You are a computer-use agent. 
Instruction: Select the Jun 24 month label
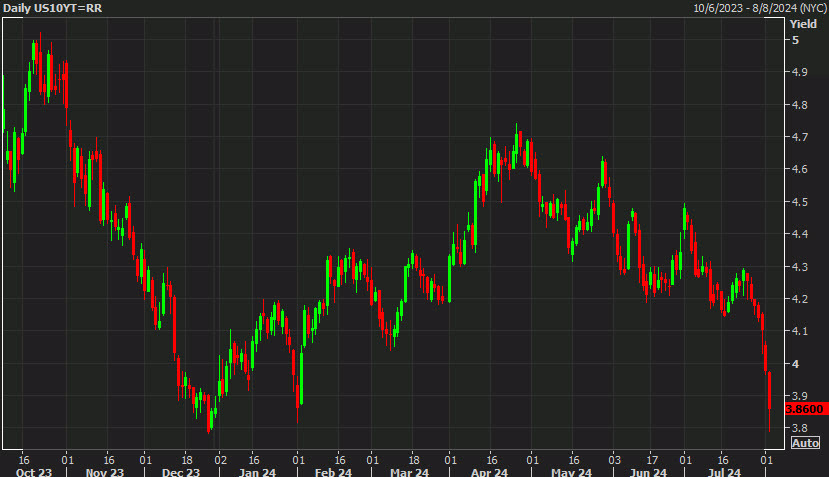point(648,472)
